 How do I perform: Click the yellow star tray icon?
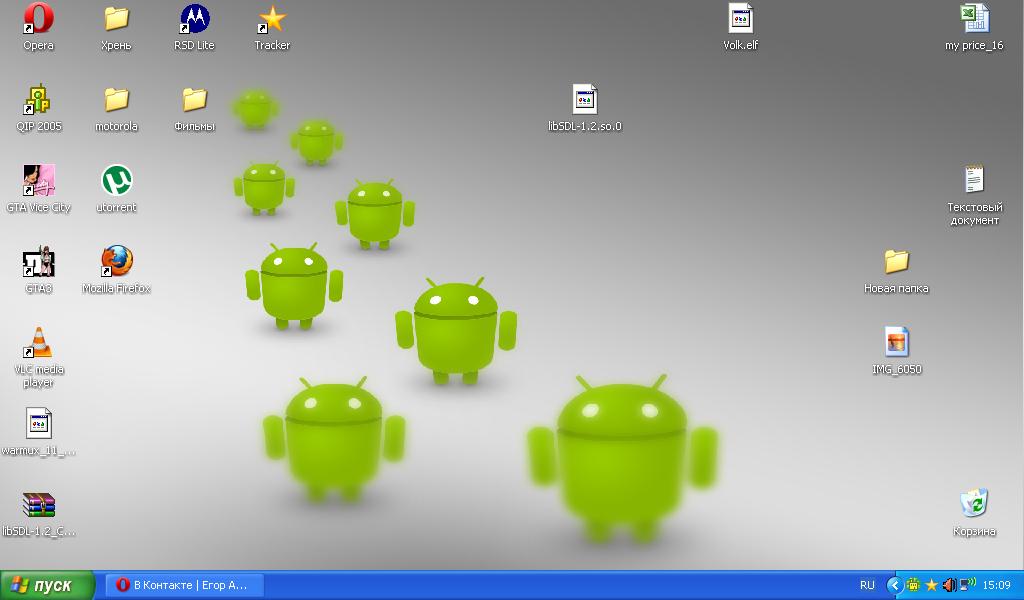[x=932, y=585]
